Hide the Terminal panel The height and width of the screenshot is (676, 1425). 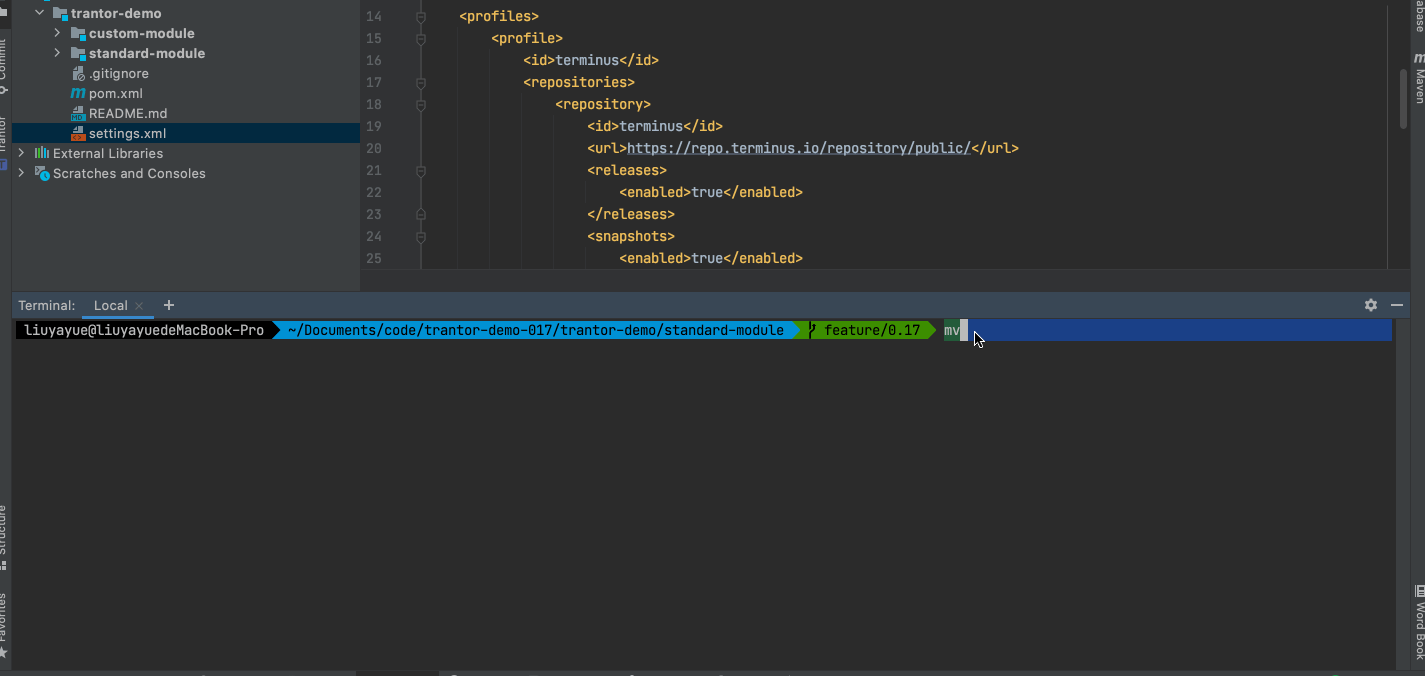tap(1397, 305)
